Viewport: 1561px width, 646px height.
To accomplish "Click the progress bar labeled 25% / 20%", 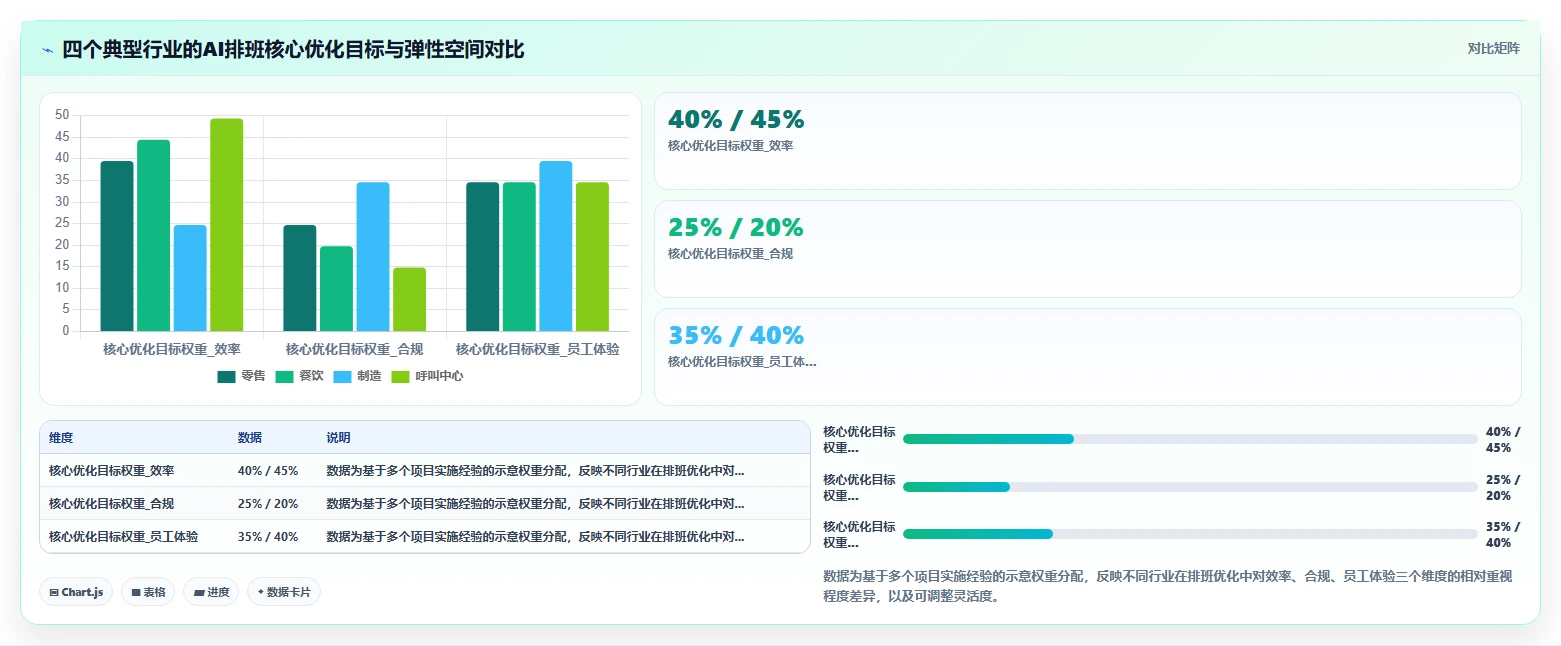I will click(1190, 487).
